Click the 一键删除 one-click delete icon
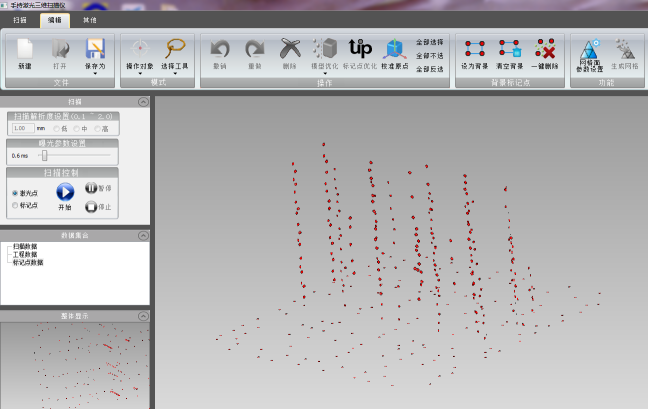648x409 pixels. tap(545, 49)
